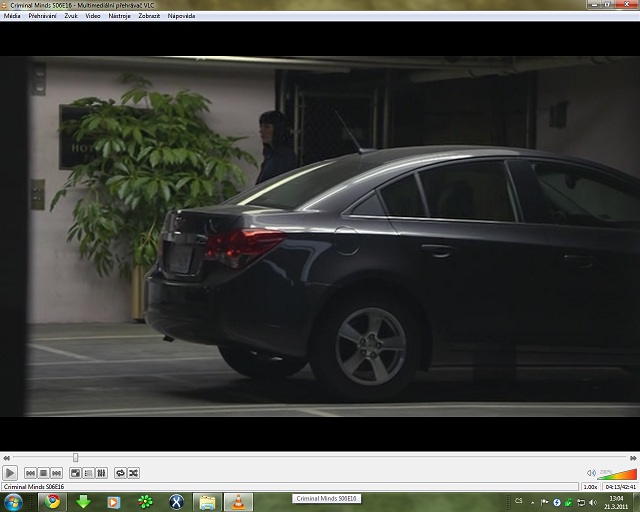Toggle fullscreen video mode
The height and width of the screenshot is (512, 640).
coord(76,473)
